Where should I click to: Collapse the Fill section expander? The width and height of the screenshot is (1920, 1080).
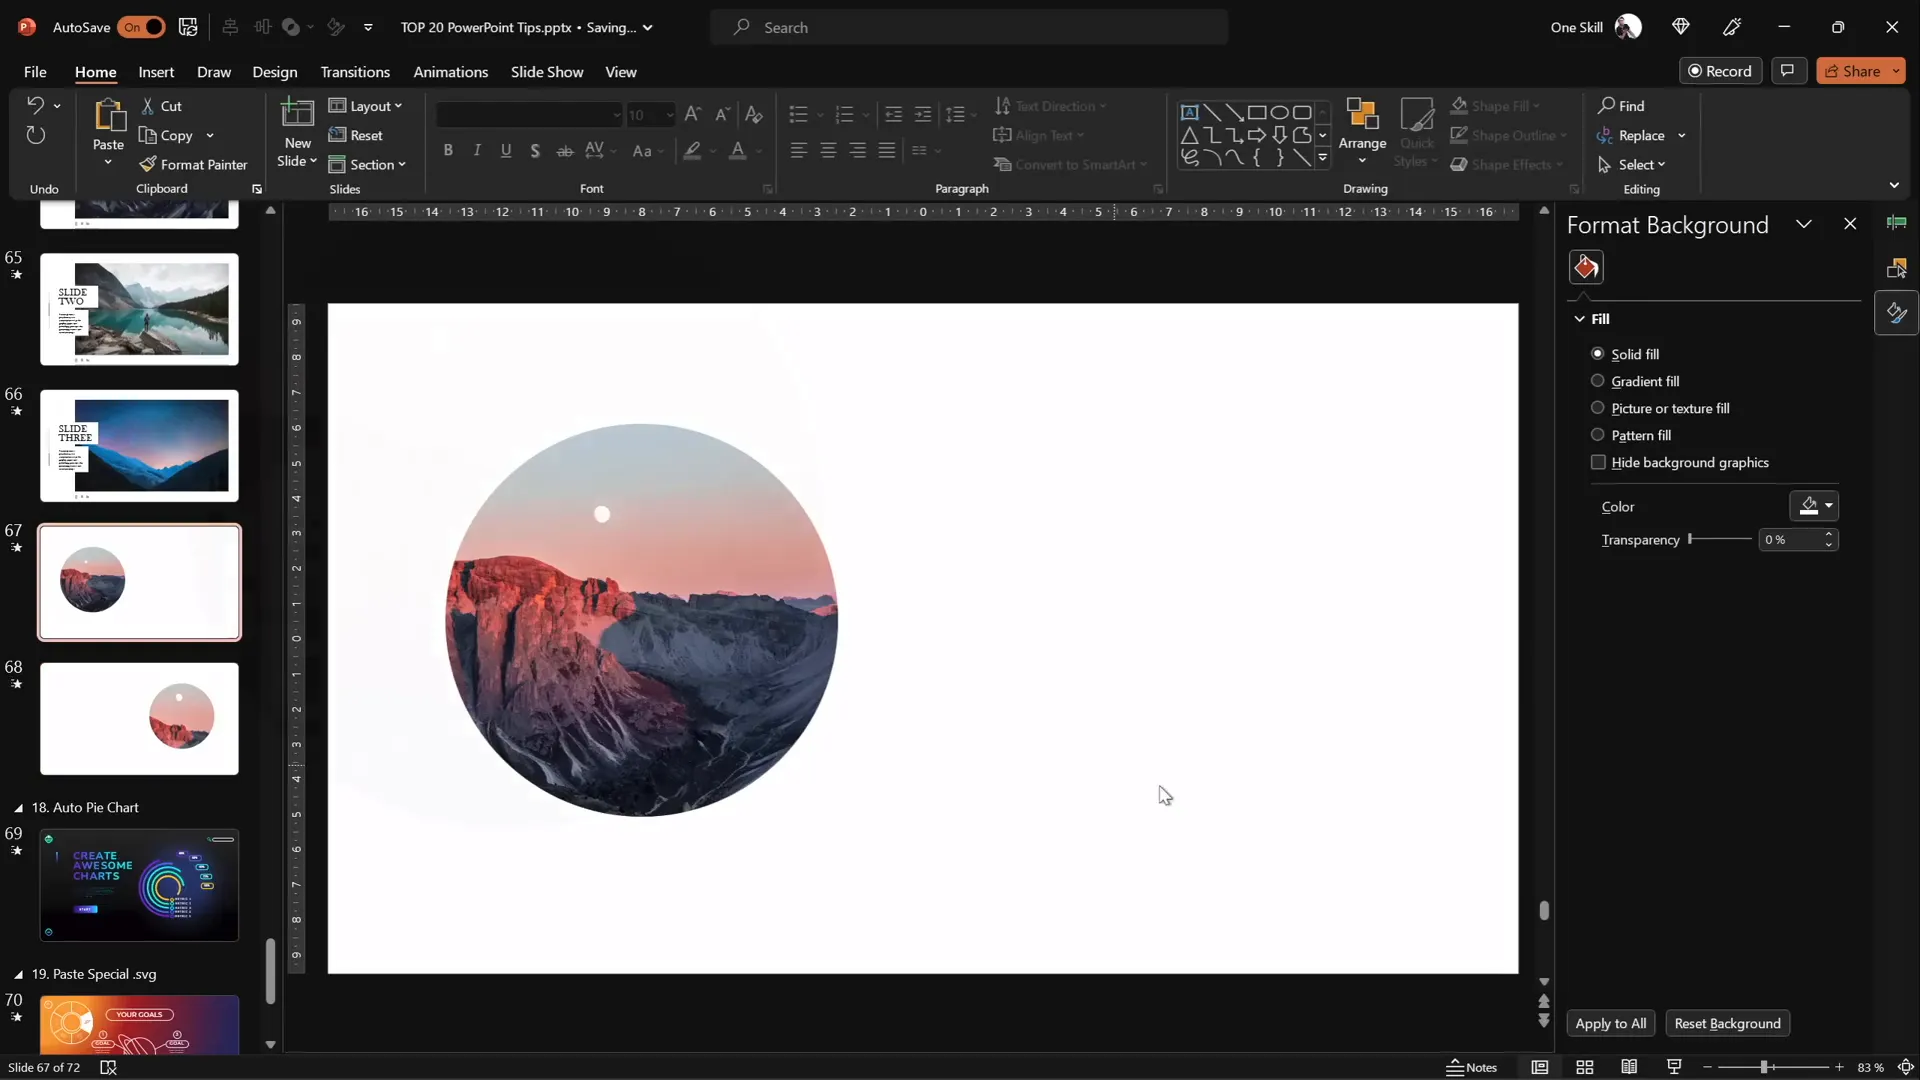pos(1580,319)
